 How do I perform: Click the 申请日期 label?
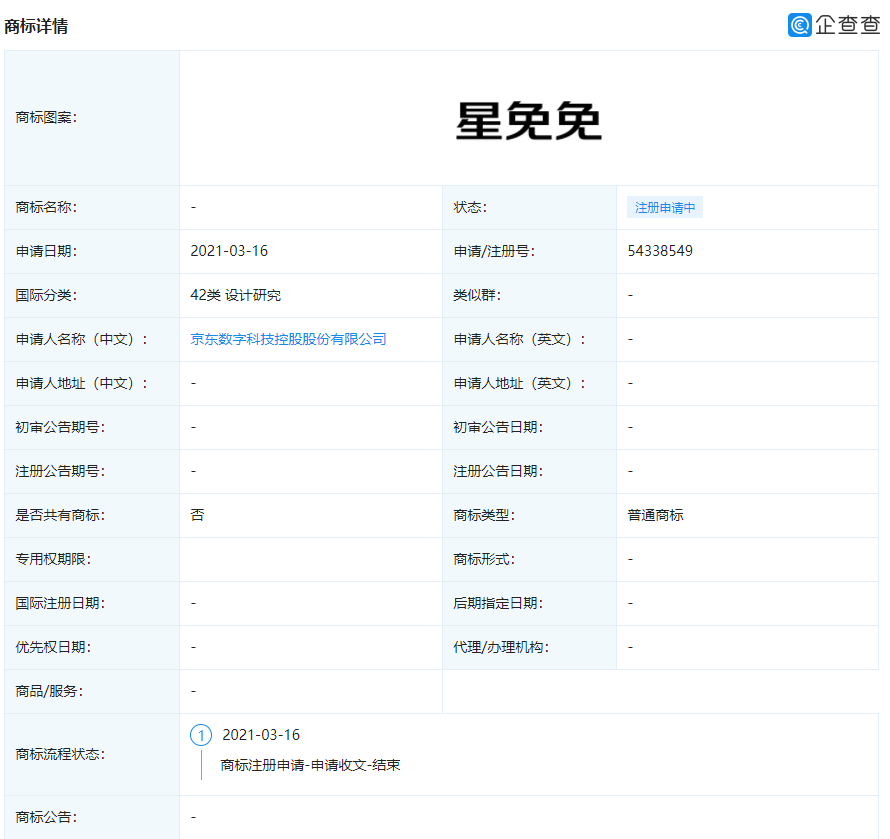pos(47,251)
